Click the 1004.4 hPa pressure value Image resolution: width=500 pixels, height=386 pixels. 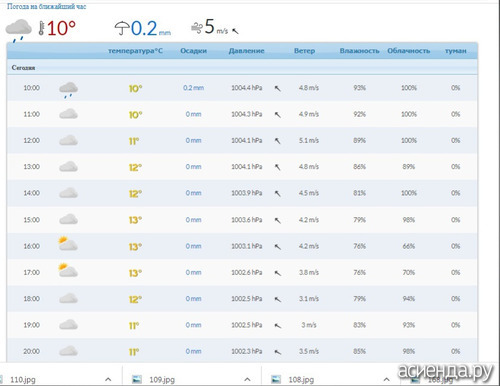[247, 88]
